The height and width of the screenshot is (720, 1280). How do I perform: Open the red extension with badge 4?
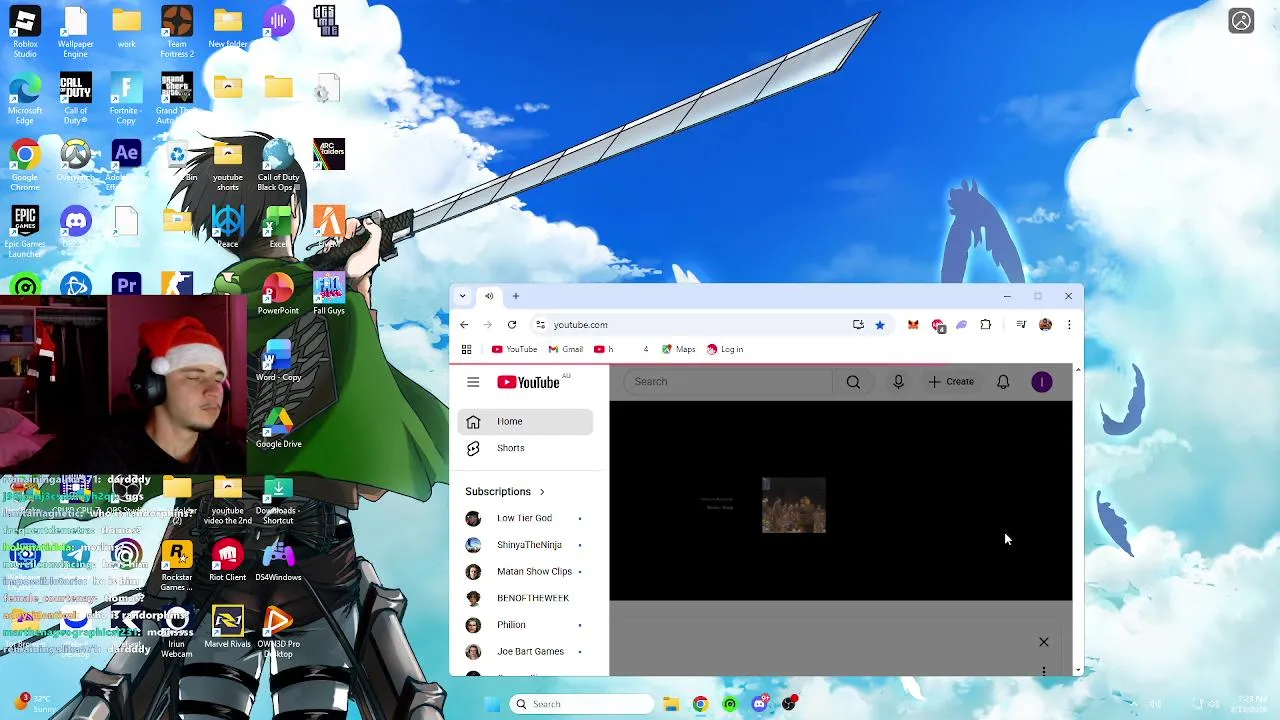click(x=938, y=325)
